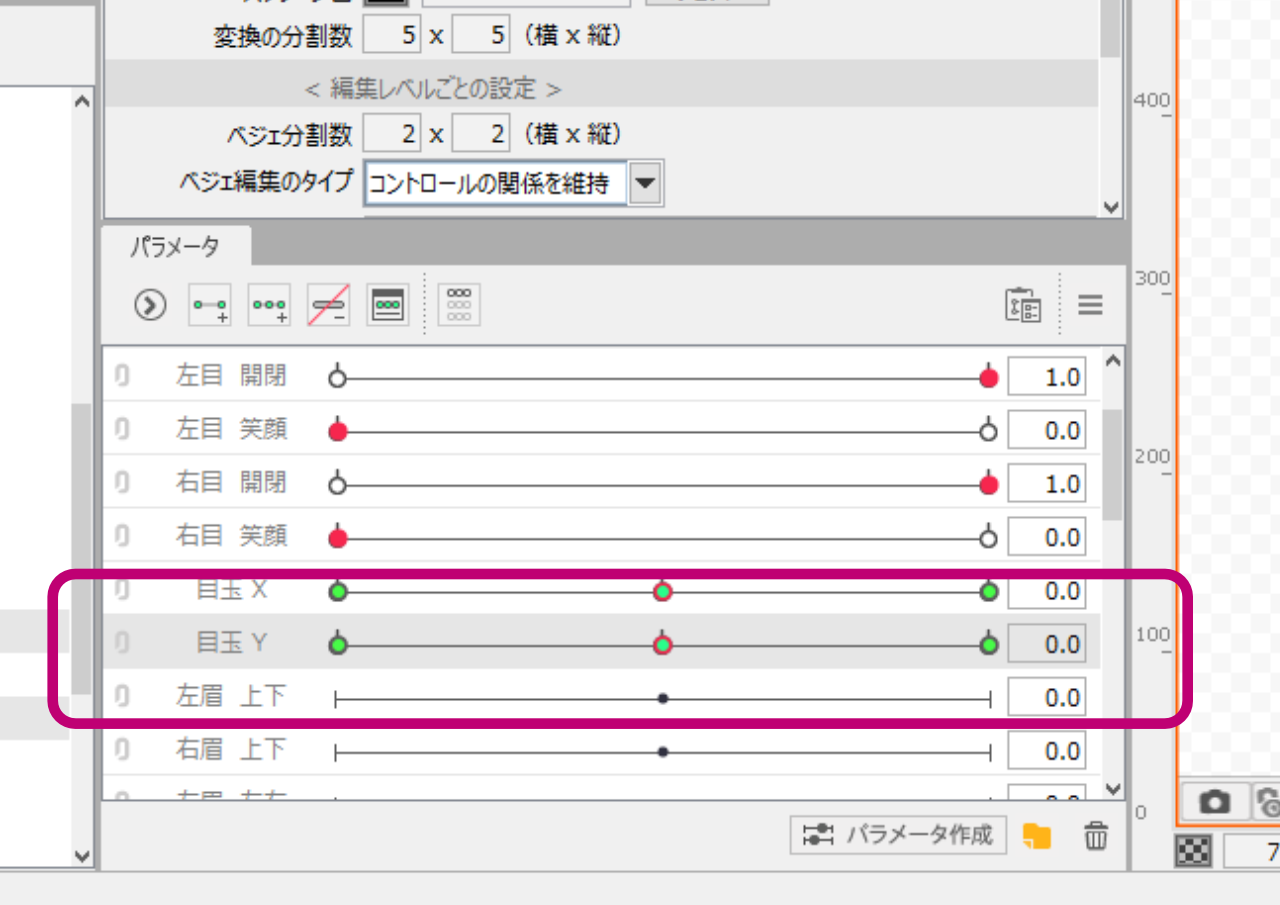Click the 右眉 上下 value field
The width and height of the screenshot is (1280, 905).
[x=1047, y=751]
